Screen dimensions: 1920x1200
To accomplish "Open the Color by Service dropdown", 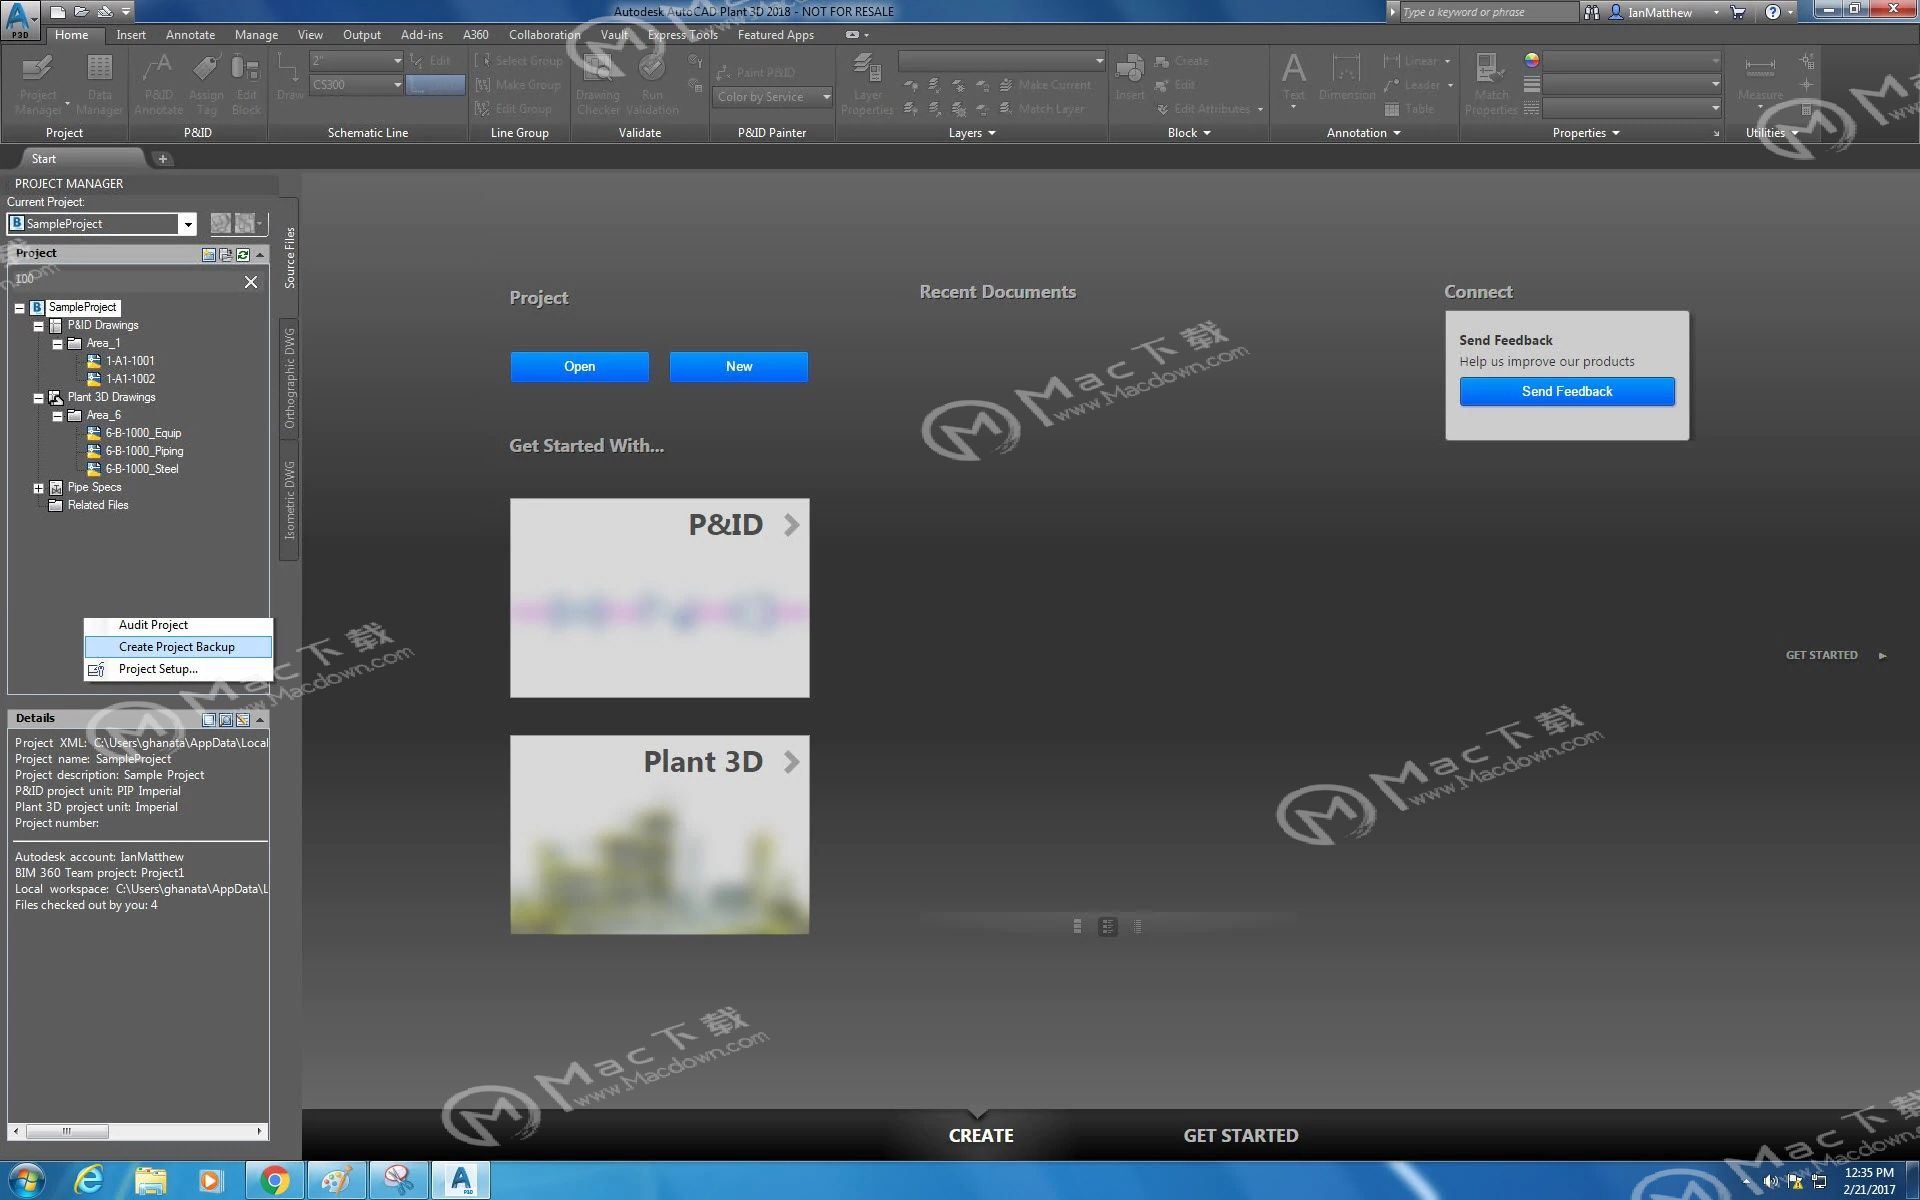I will 774,97.
